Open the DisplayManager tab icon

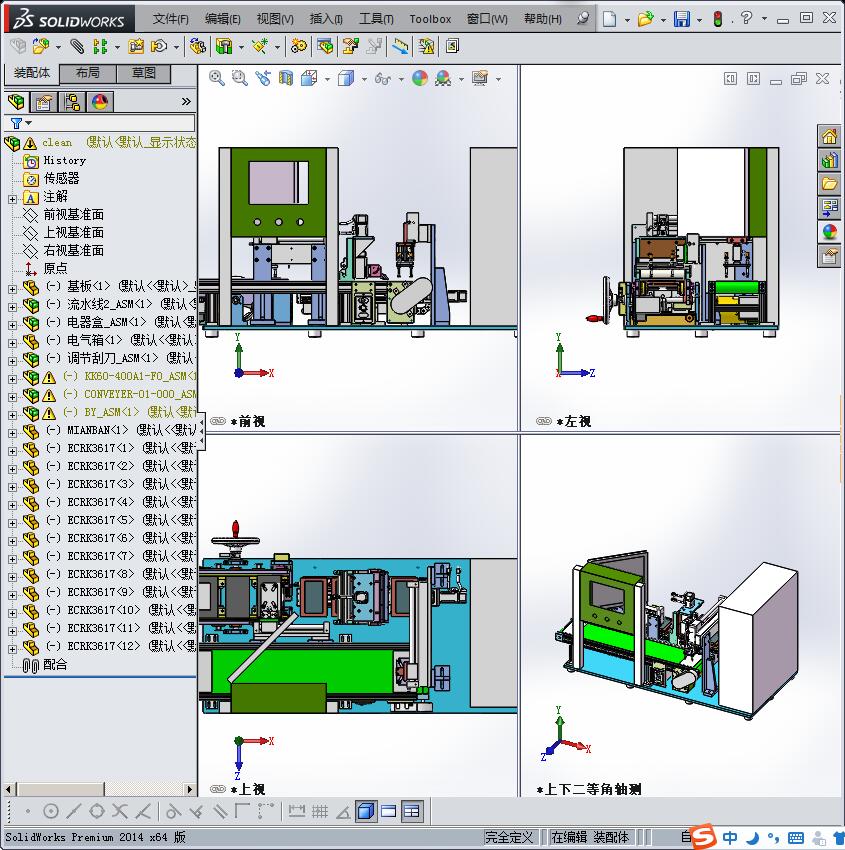[x=100, y=102]
